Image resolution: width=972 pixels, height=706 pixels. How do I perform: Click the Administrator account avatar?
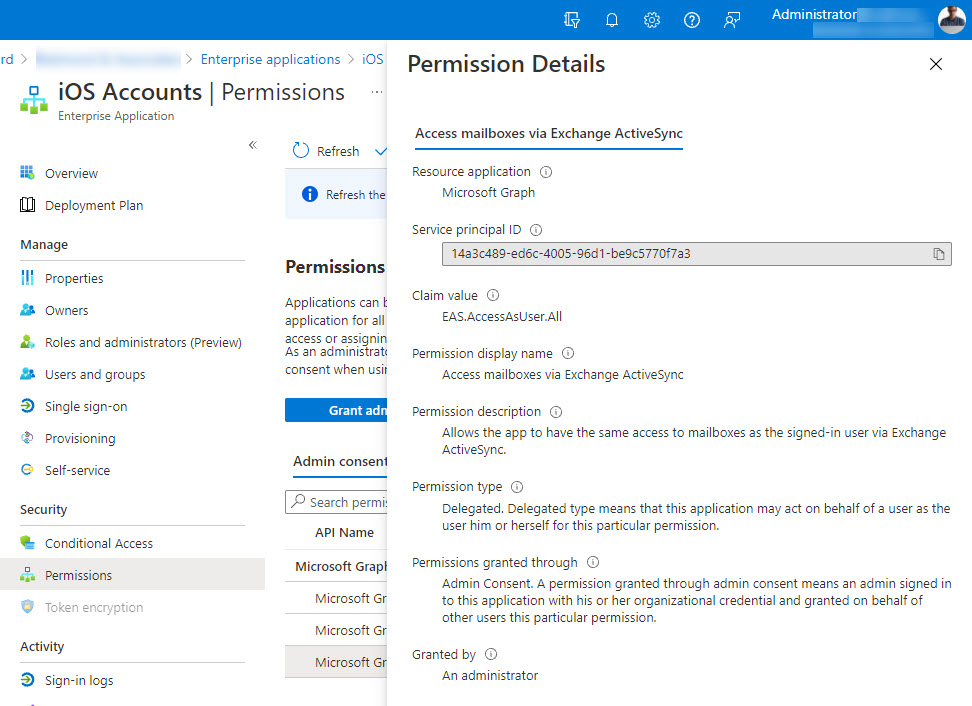point(952,19)
